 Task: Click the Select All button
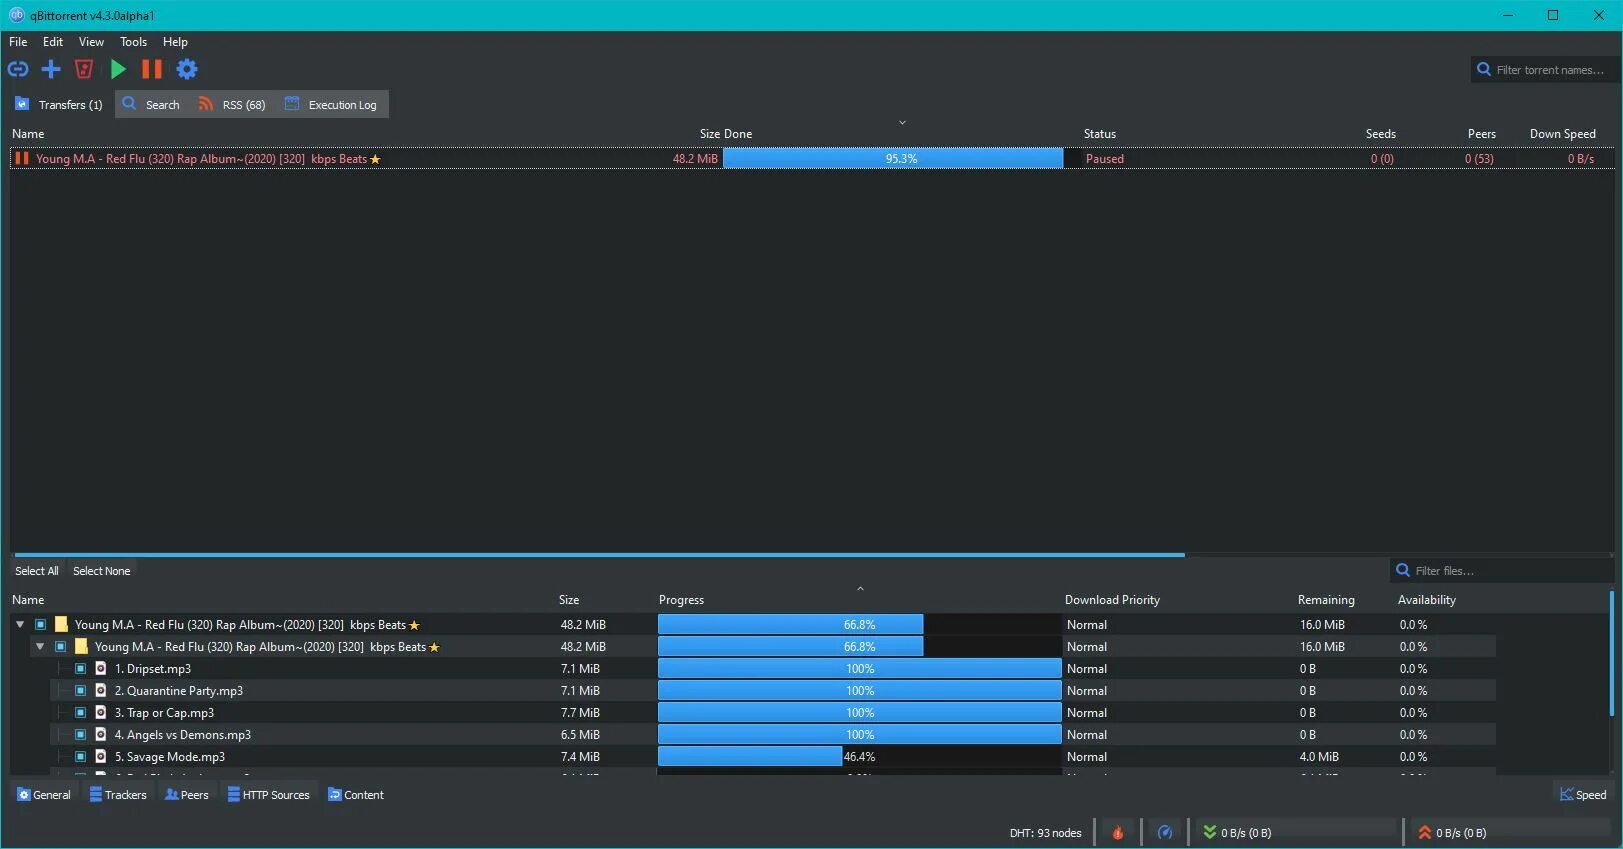(37, 571)
